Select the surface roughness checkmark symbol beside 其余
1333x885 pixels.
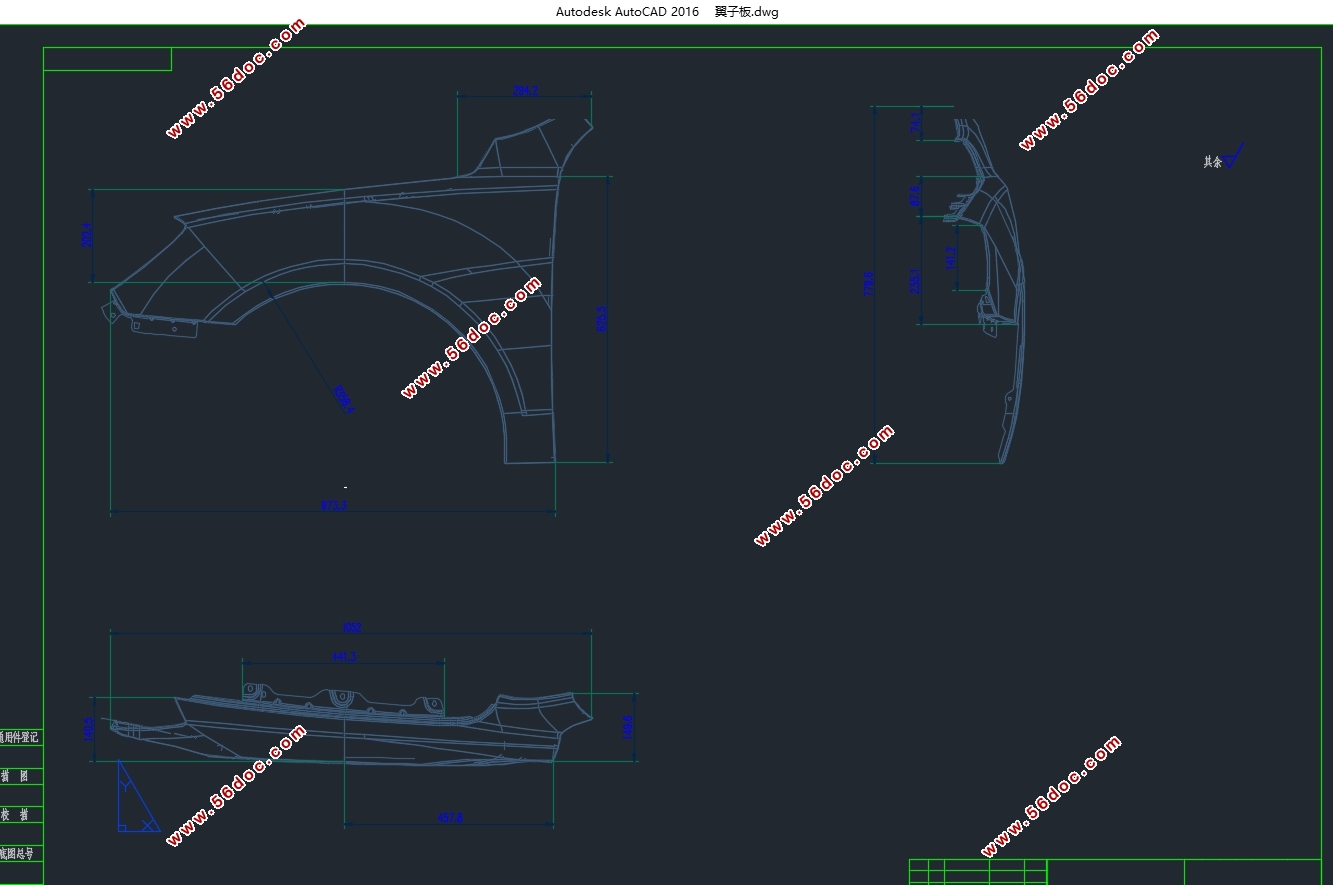point(1234,155)
